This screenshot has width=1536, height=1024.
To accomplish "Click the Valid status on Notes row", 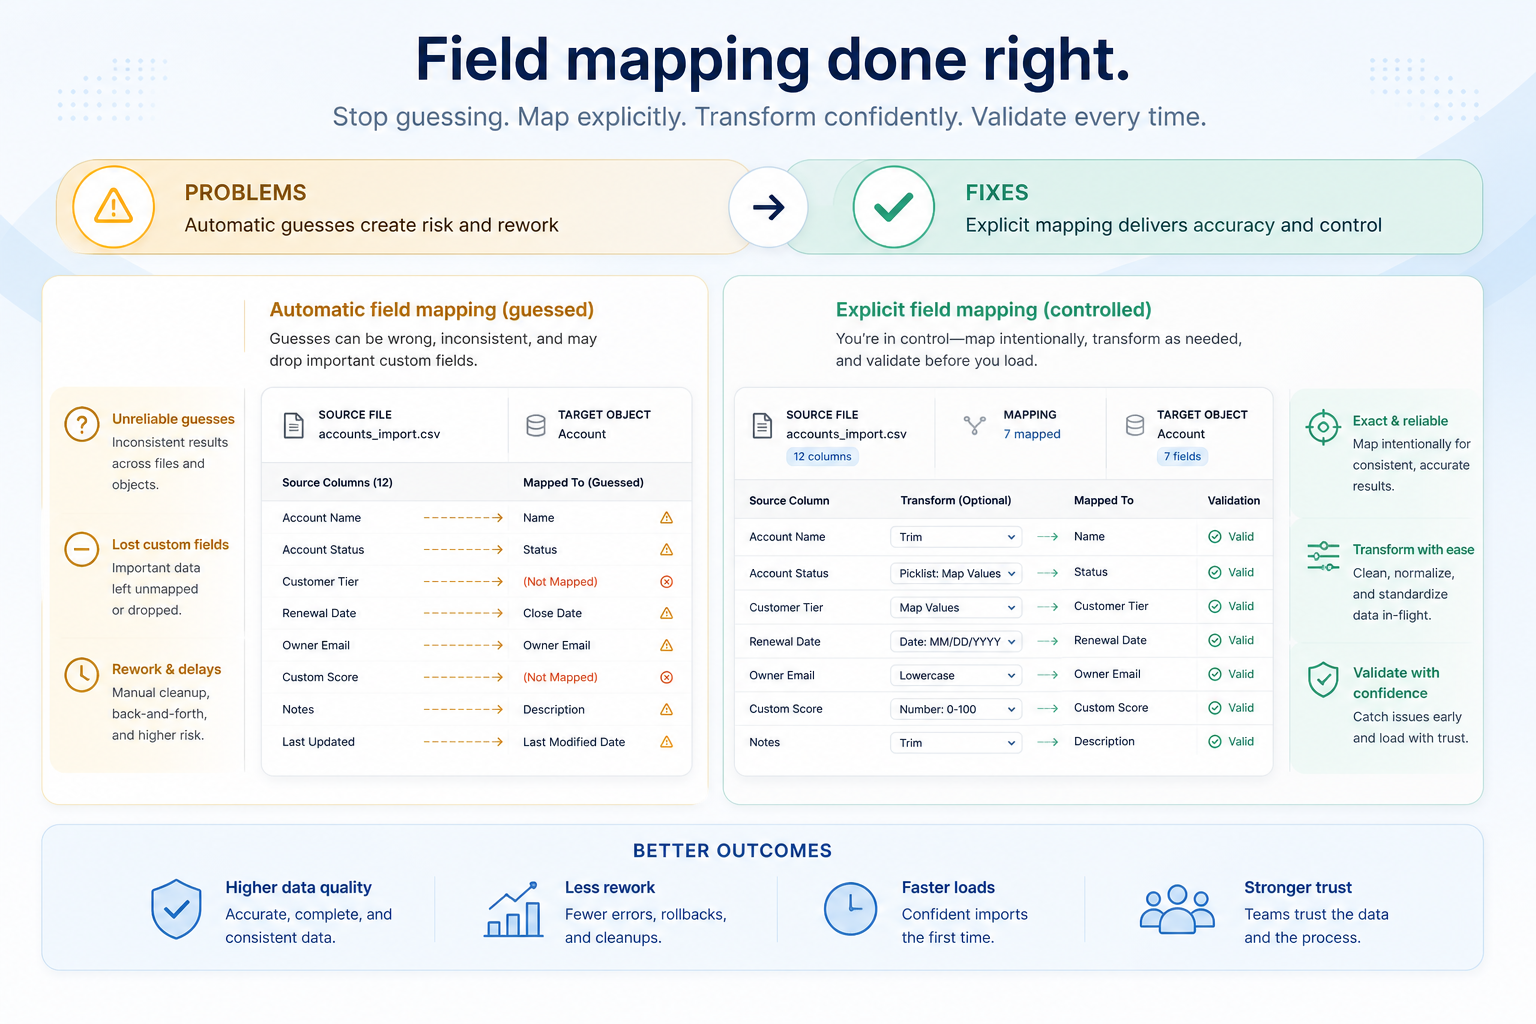I will pyautogui.click(x=1231, y=742).
